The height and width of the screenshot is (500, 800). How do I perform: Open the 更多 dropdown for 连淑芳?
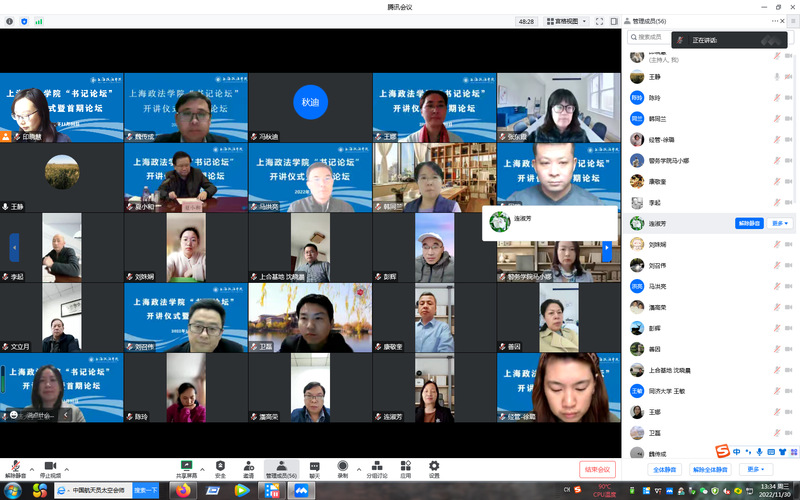(781, 223)
